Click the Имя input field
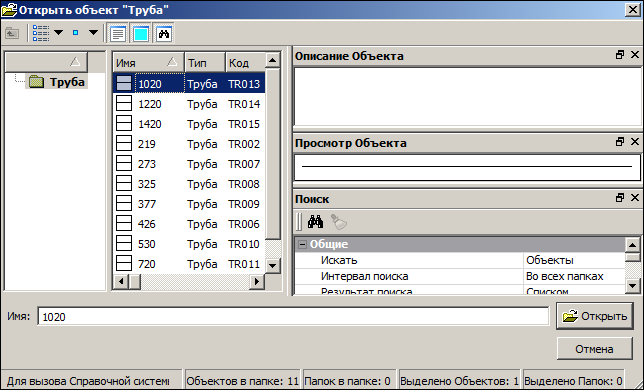The width and height of the screenshot is (644, 390). [293, 317]
